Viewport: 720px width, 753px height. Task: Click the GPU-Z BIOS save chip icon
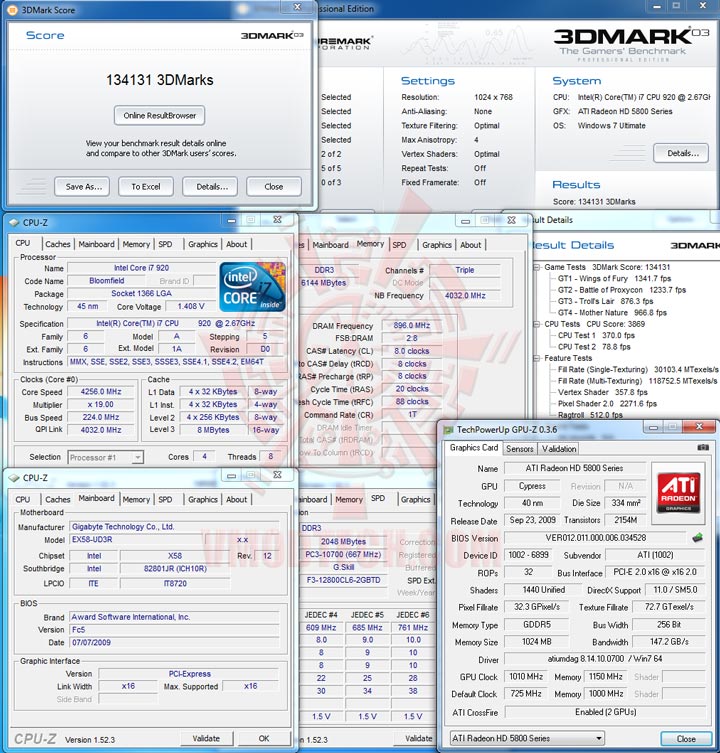pyautogui.click(x=697, y=538)
